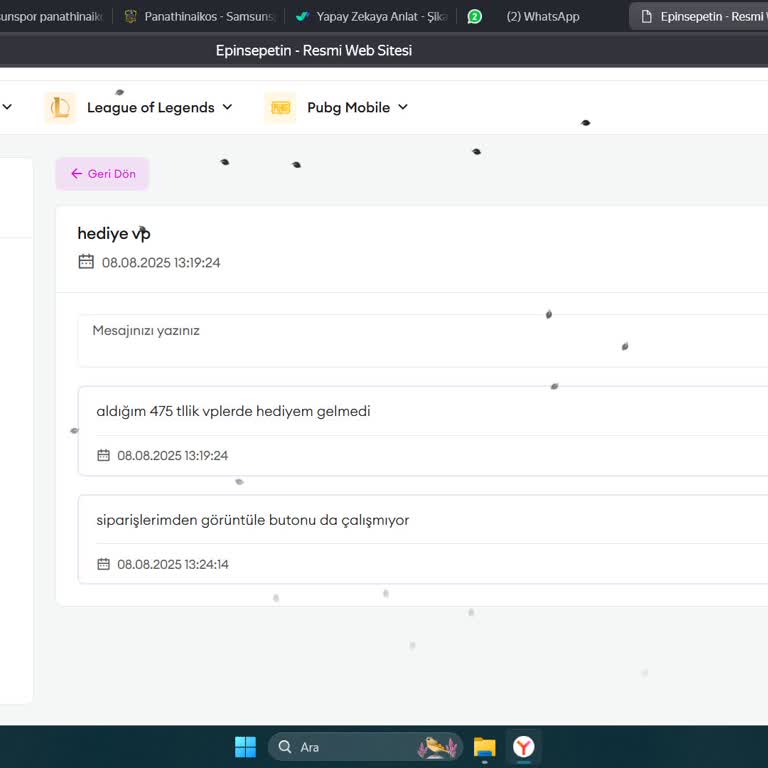This screenshot has width=768, height=768.
Task: Click calendar icon under hediye vp title
Action: click(86, 262)
